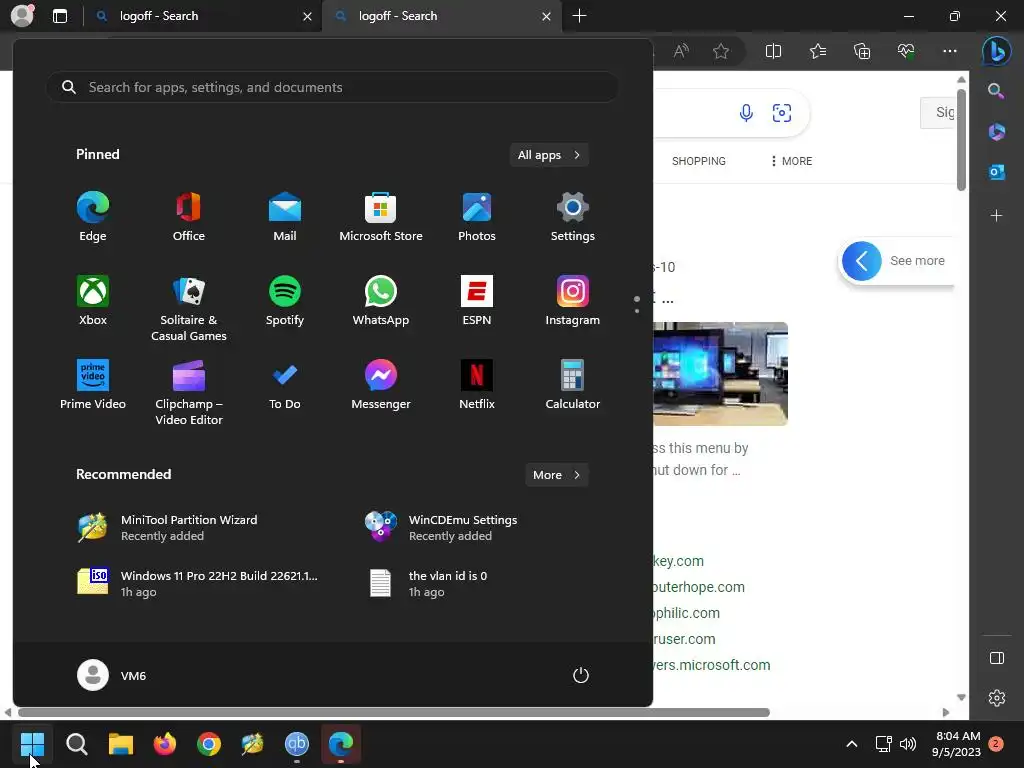Search by voice microphone icon

[746, 113]
